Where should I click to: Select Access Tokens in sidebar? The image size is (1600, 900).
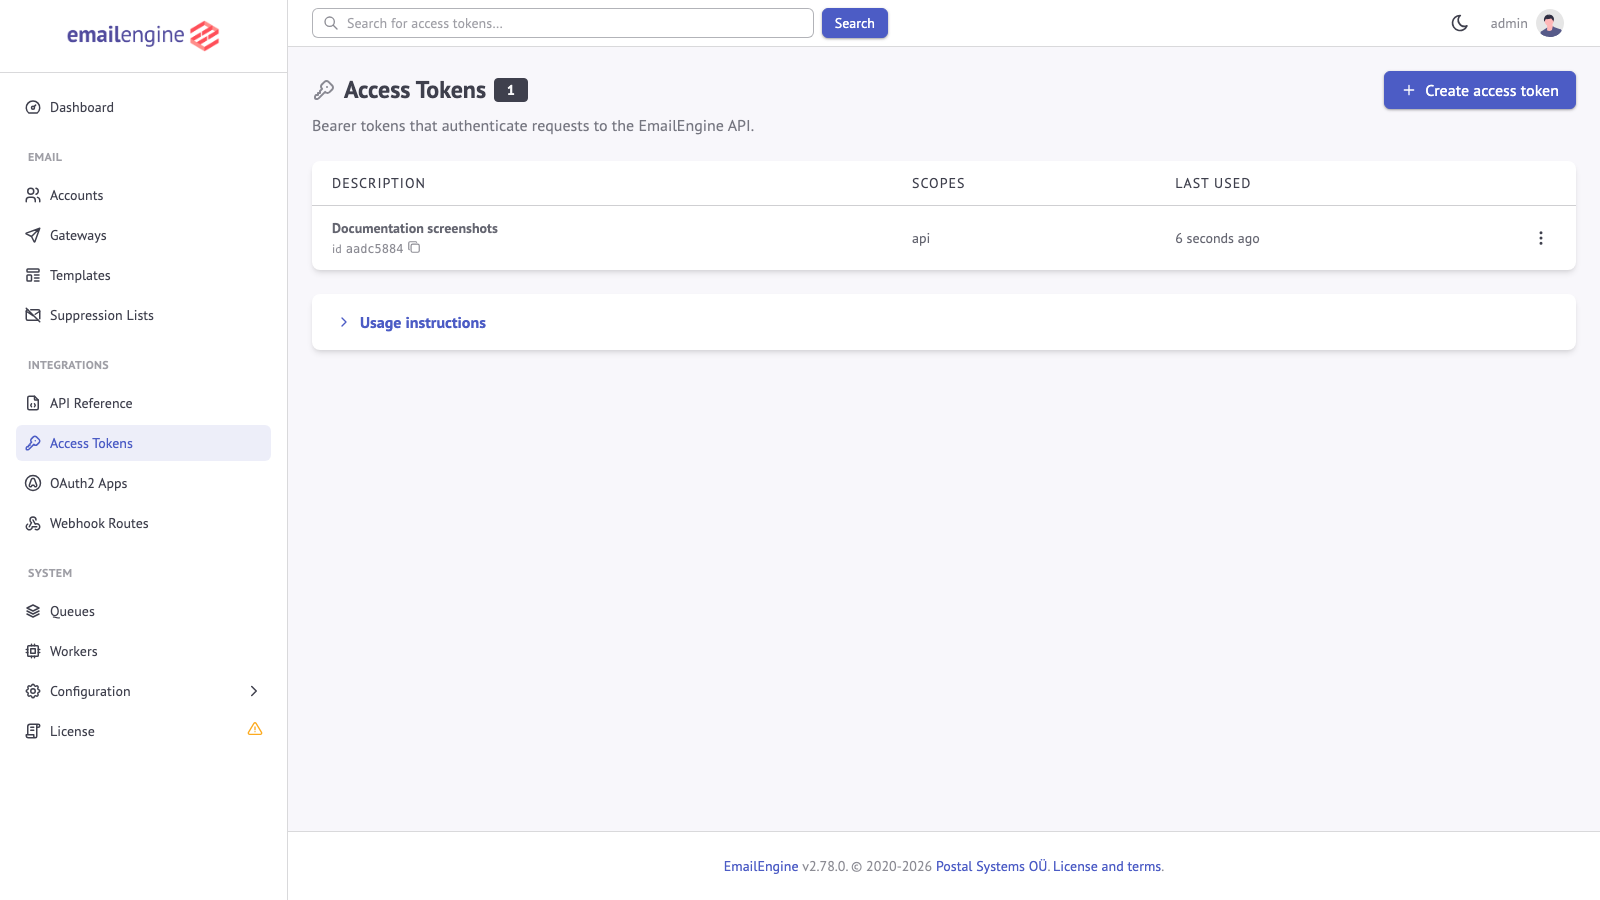point(143,443)
